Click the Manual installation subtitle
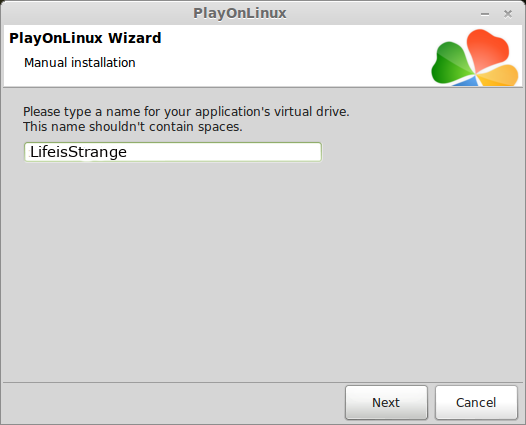Image resolution: width=526 pixels, height=425 pixels. coord(80,63)
